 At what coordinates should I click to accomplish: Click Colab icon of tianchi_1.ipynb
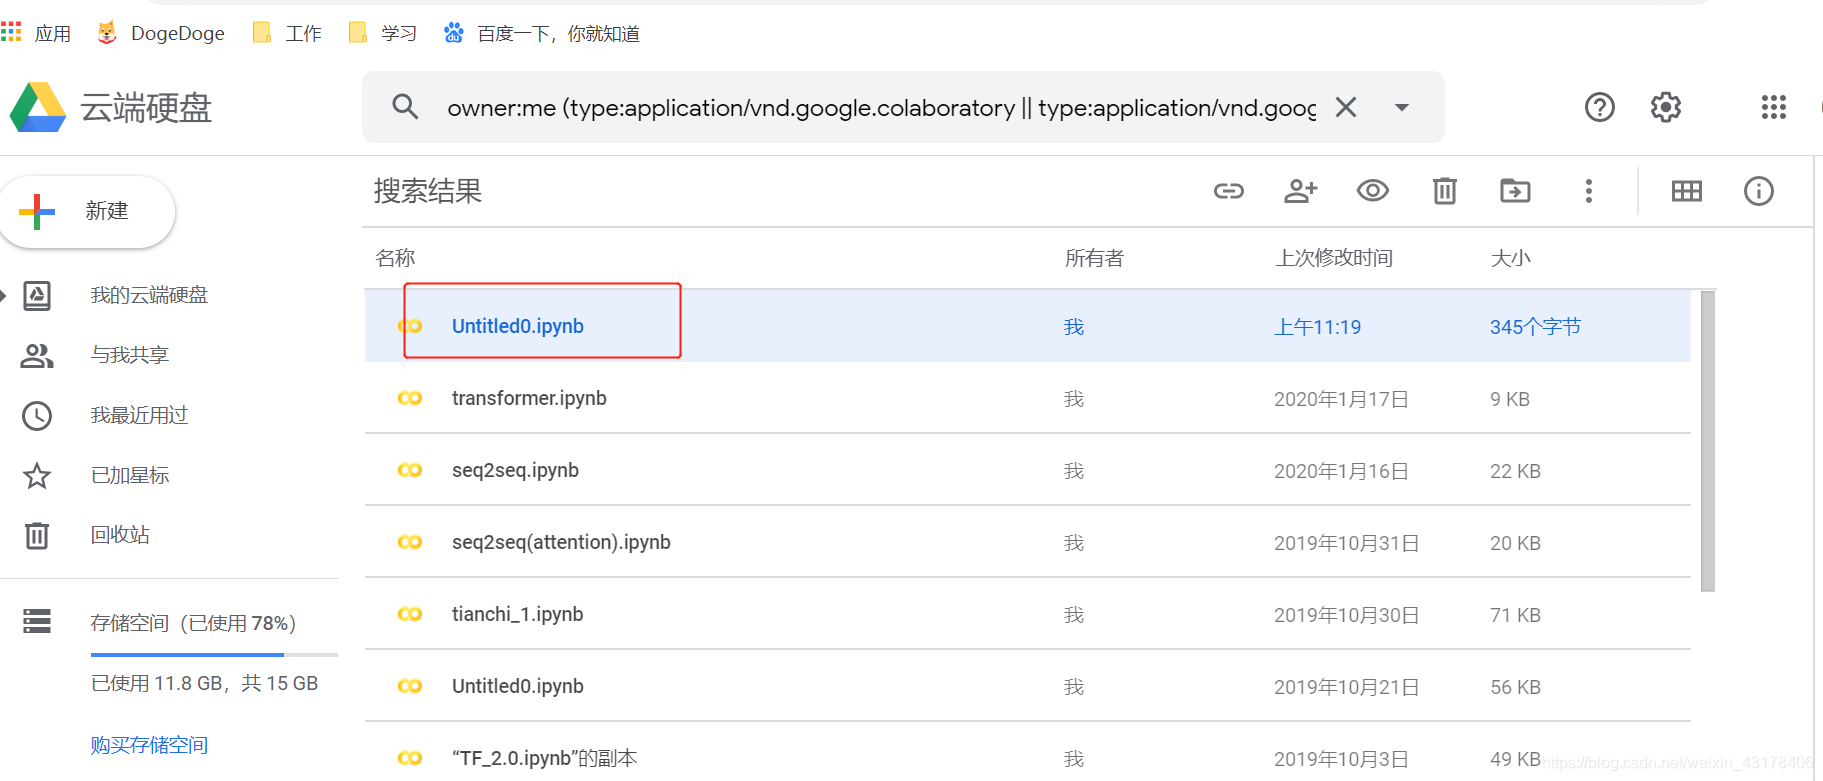(x=410, y=614)
